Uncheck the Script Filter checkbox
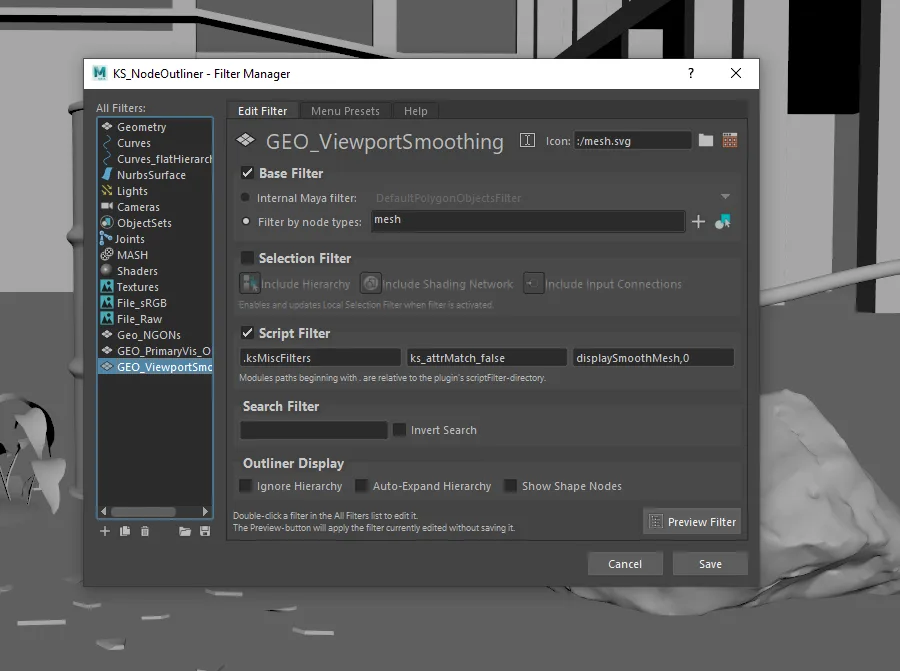 (x=247, y=333)
